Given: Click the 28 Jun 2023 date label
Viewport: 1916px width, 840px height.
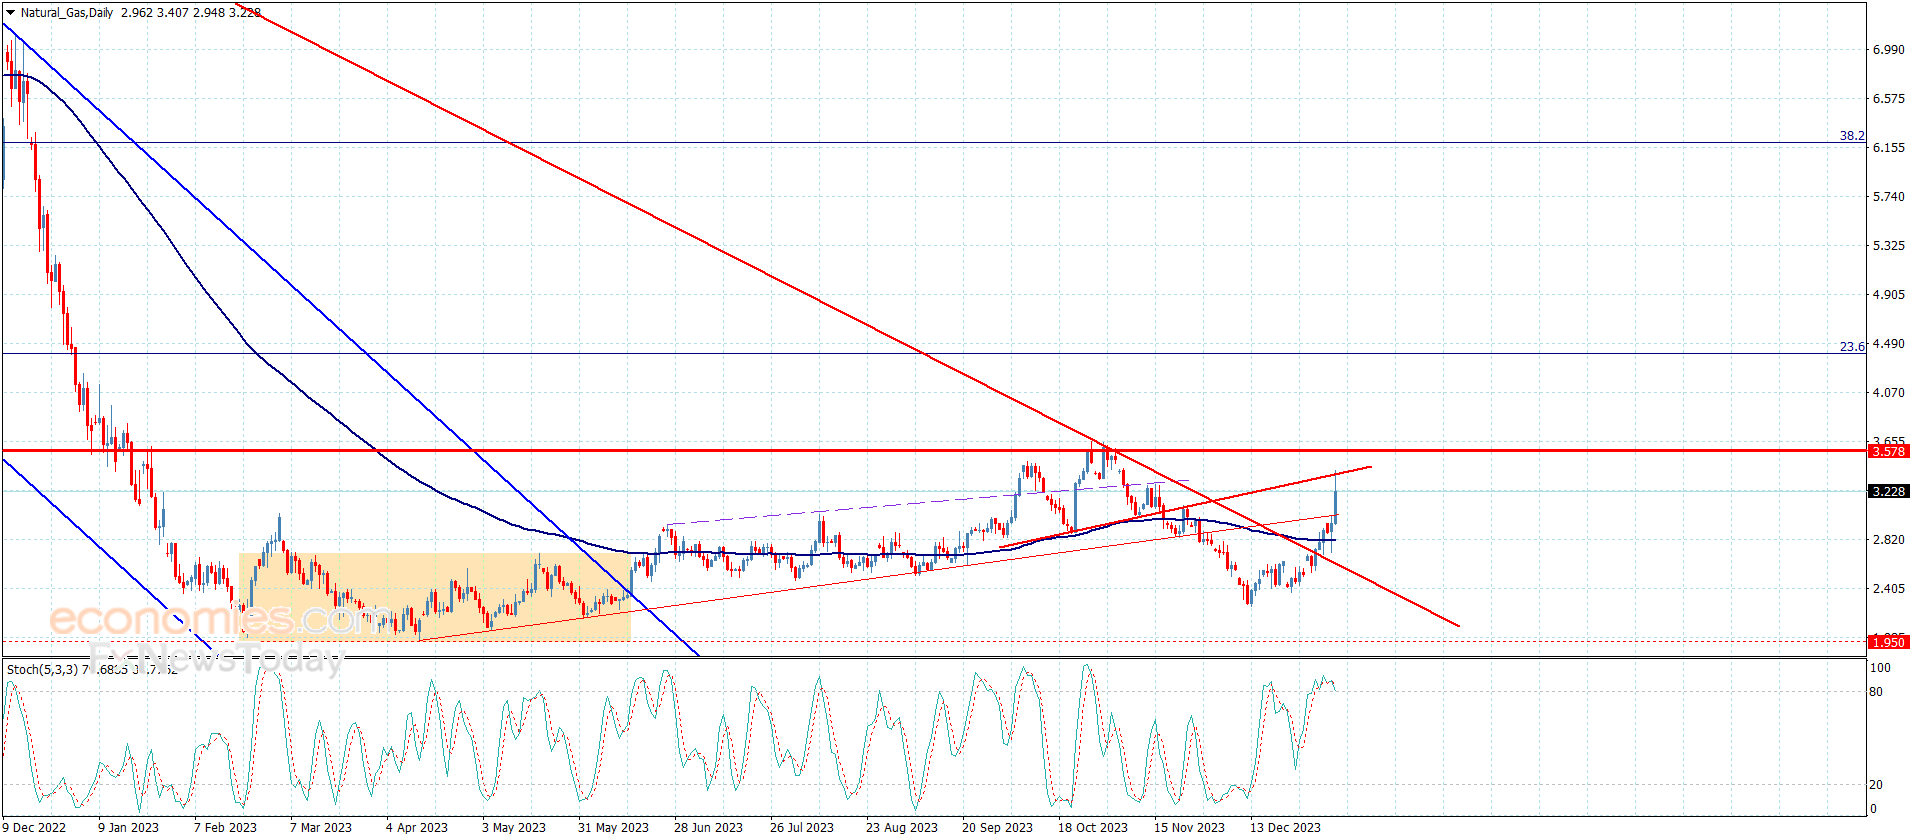Looking at the screenshot, I should (708, 827).
